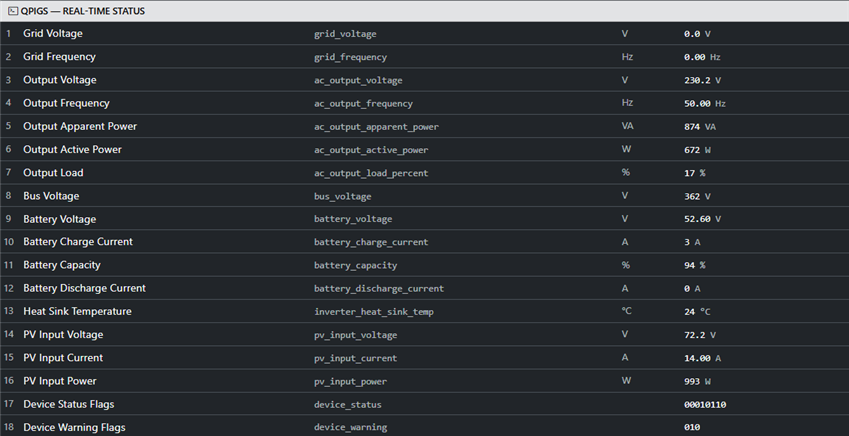Click the 'grid_frequency' field name
Viewport: 849px width, 436px height.
[350, 57]
